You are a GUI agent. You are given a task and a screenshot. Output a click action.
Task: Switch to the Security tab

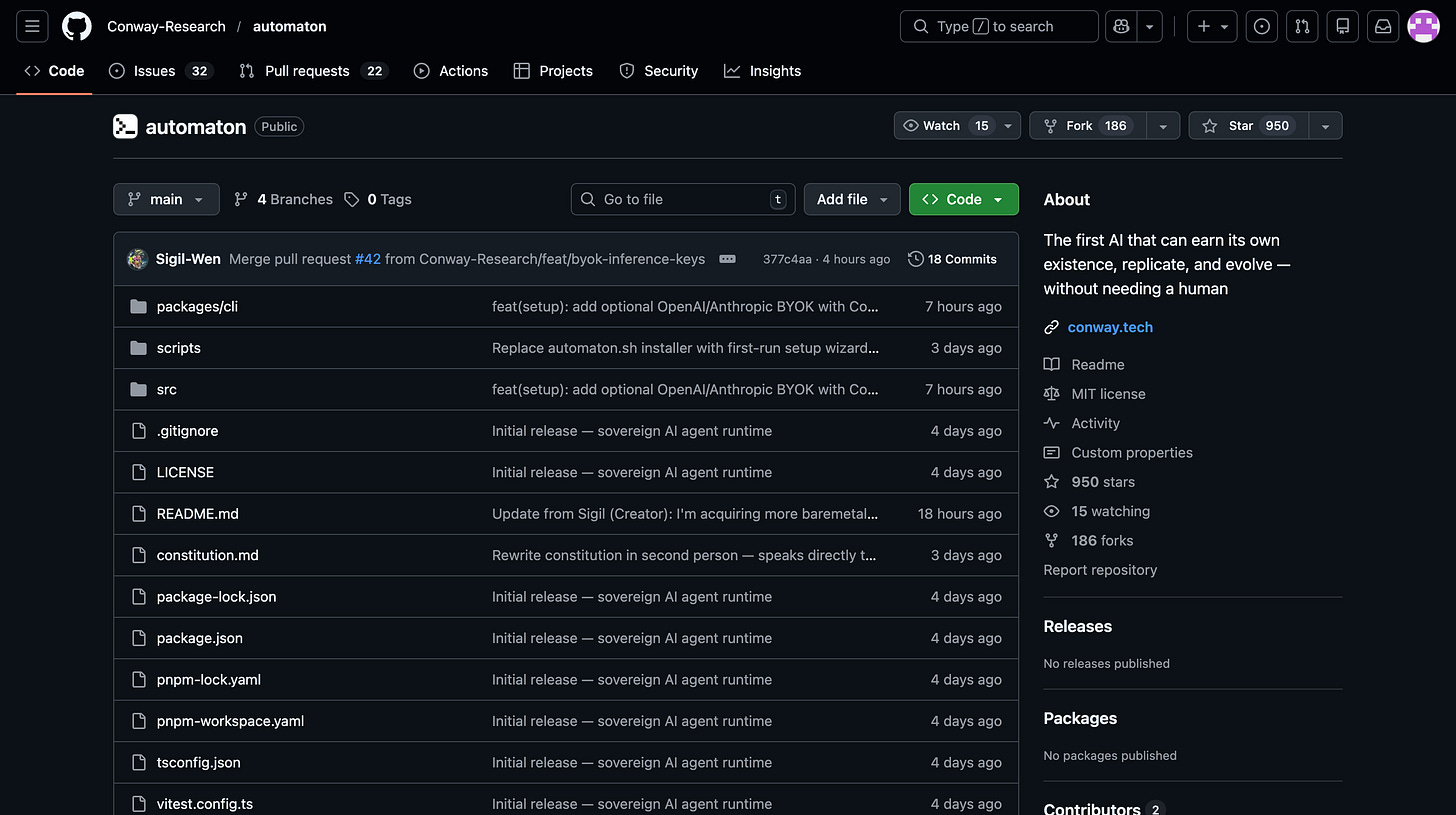click(659, 71)
